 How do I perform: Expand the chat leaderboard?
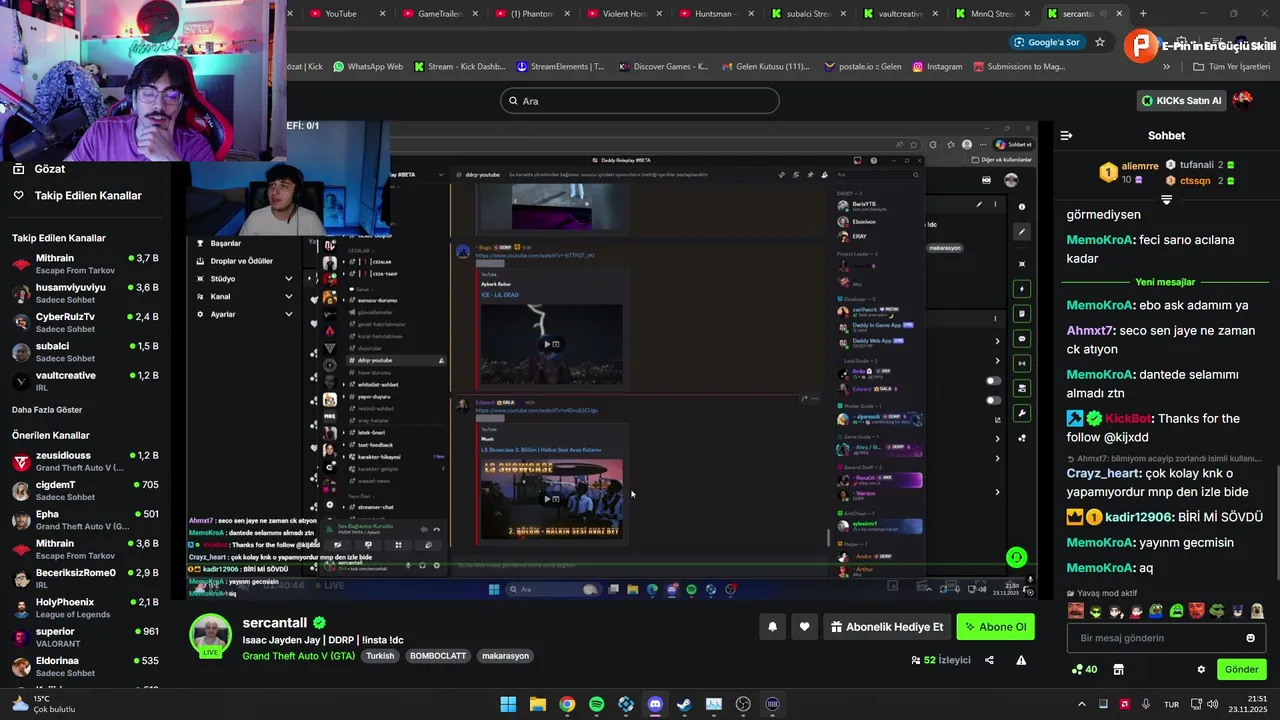pyautogui.click(x=1166, y=200)
